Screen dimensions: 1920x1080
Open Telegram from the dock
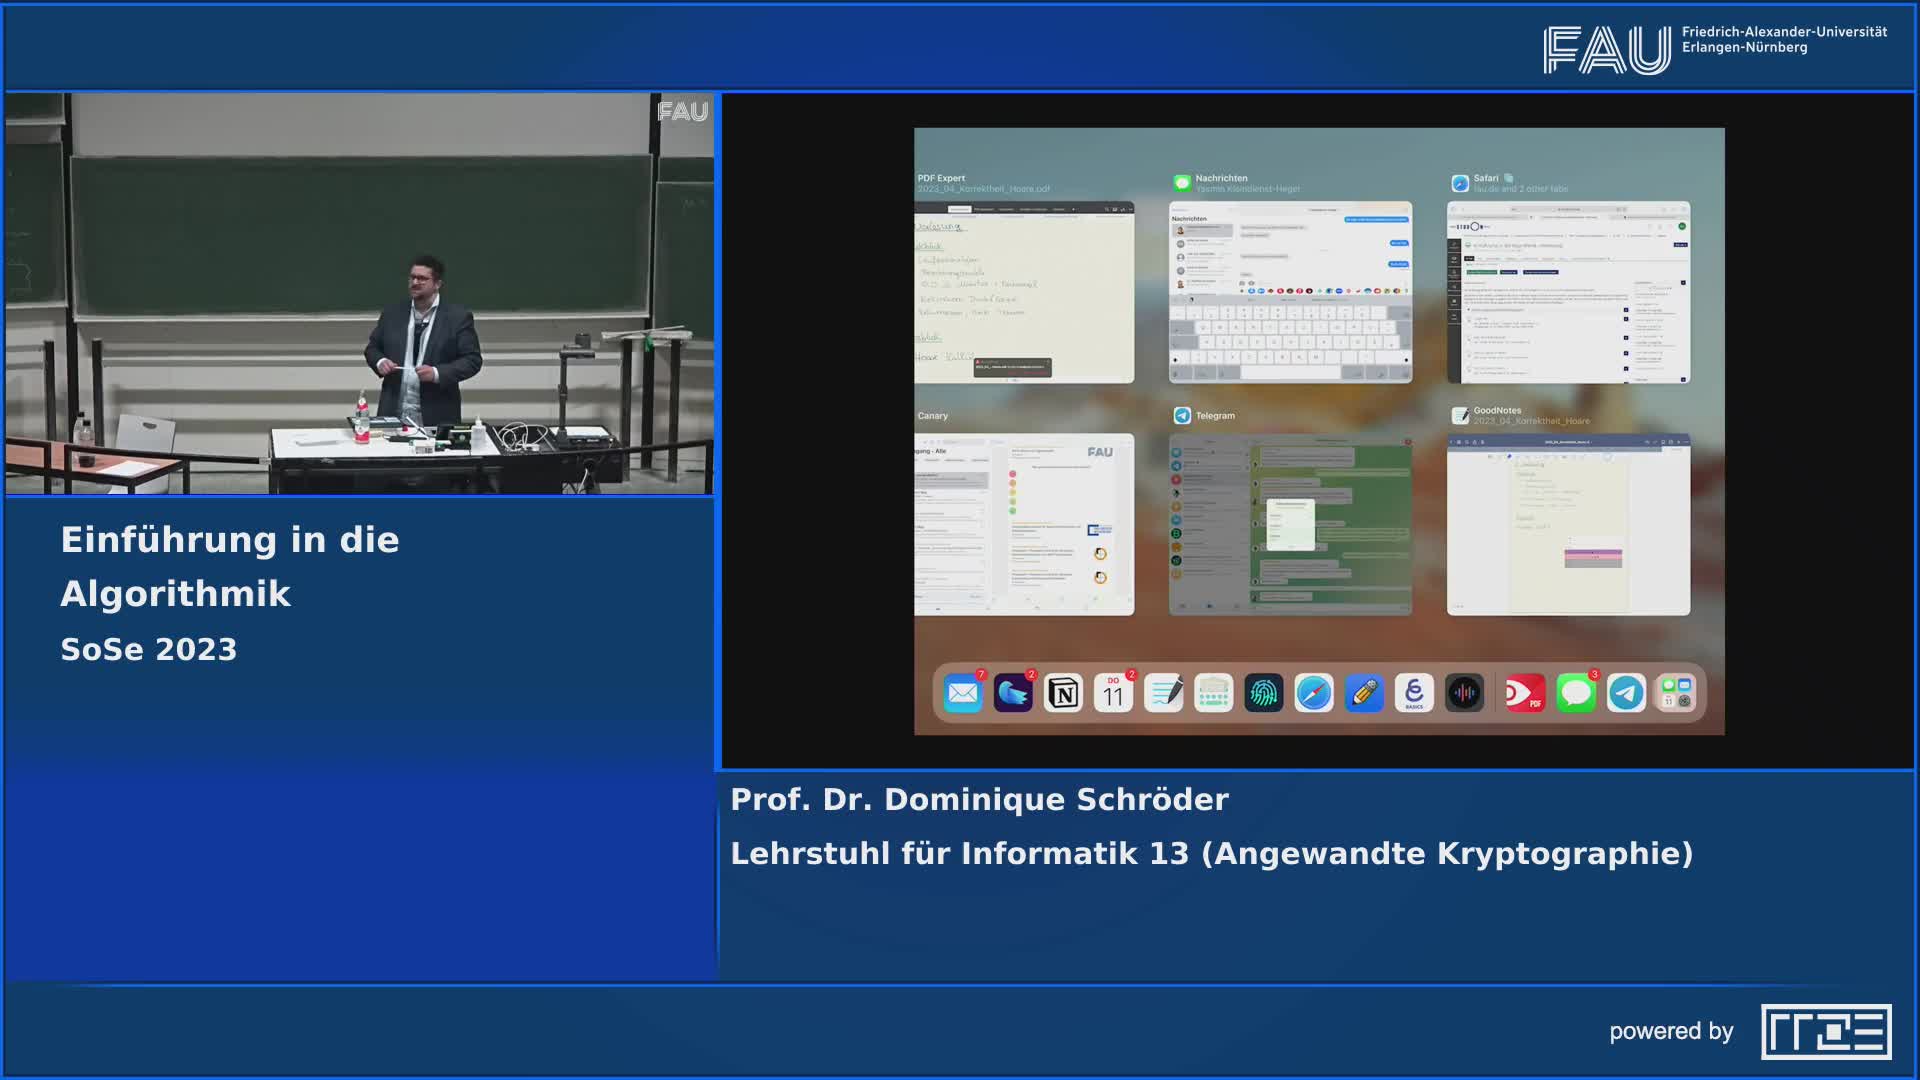click(x=1625, y=691)
